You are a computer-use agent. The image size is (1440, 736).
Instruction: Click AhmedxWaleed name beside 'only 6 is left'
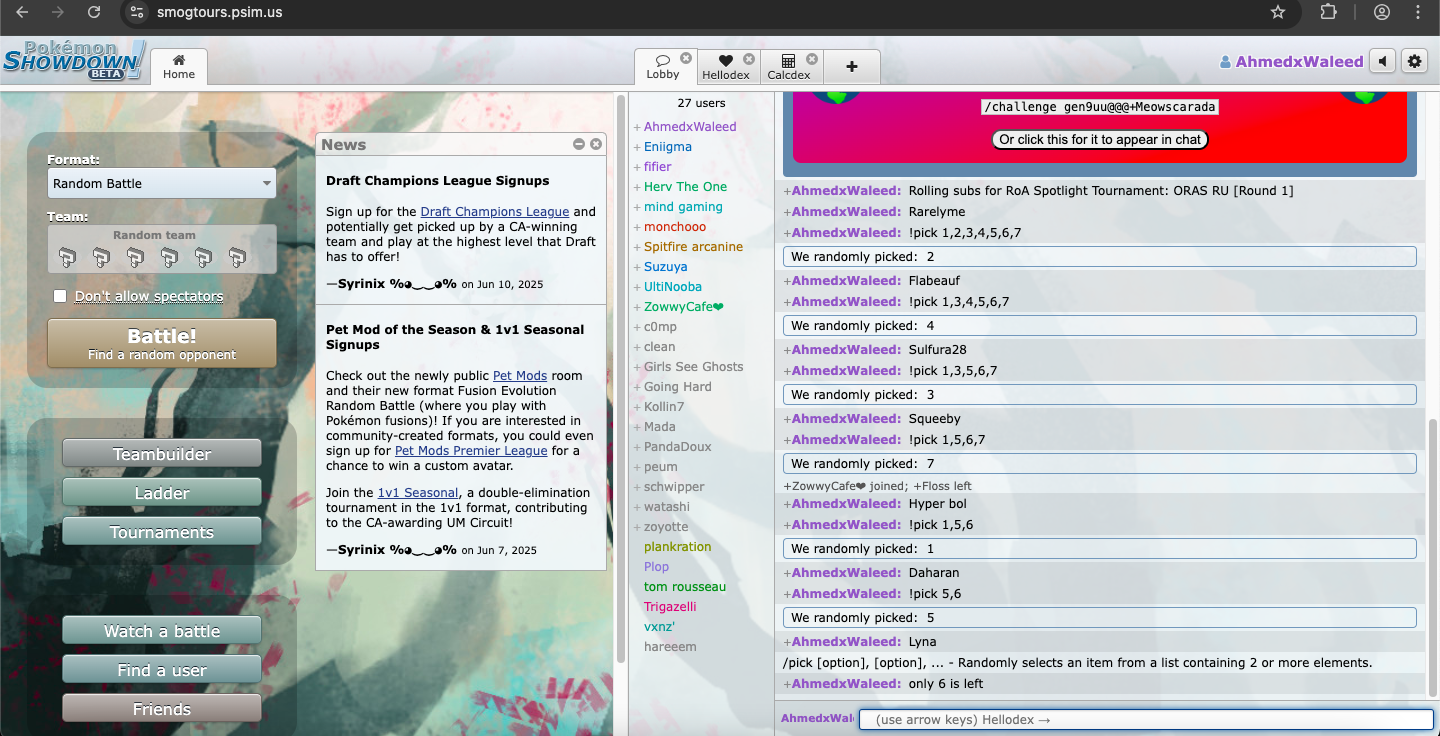click(846, 684)
